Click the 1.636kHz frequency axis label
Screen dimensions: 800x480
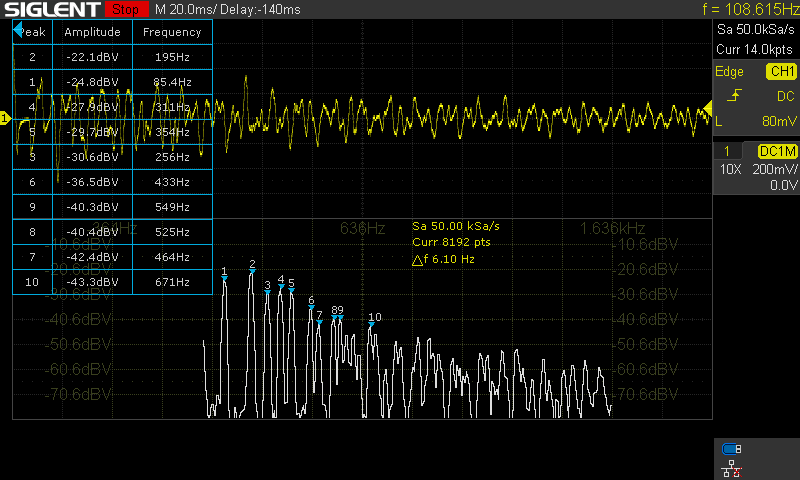pyautogui.click(x=612, y=228)
